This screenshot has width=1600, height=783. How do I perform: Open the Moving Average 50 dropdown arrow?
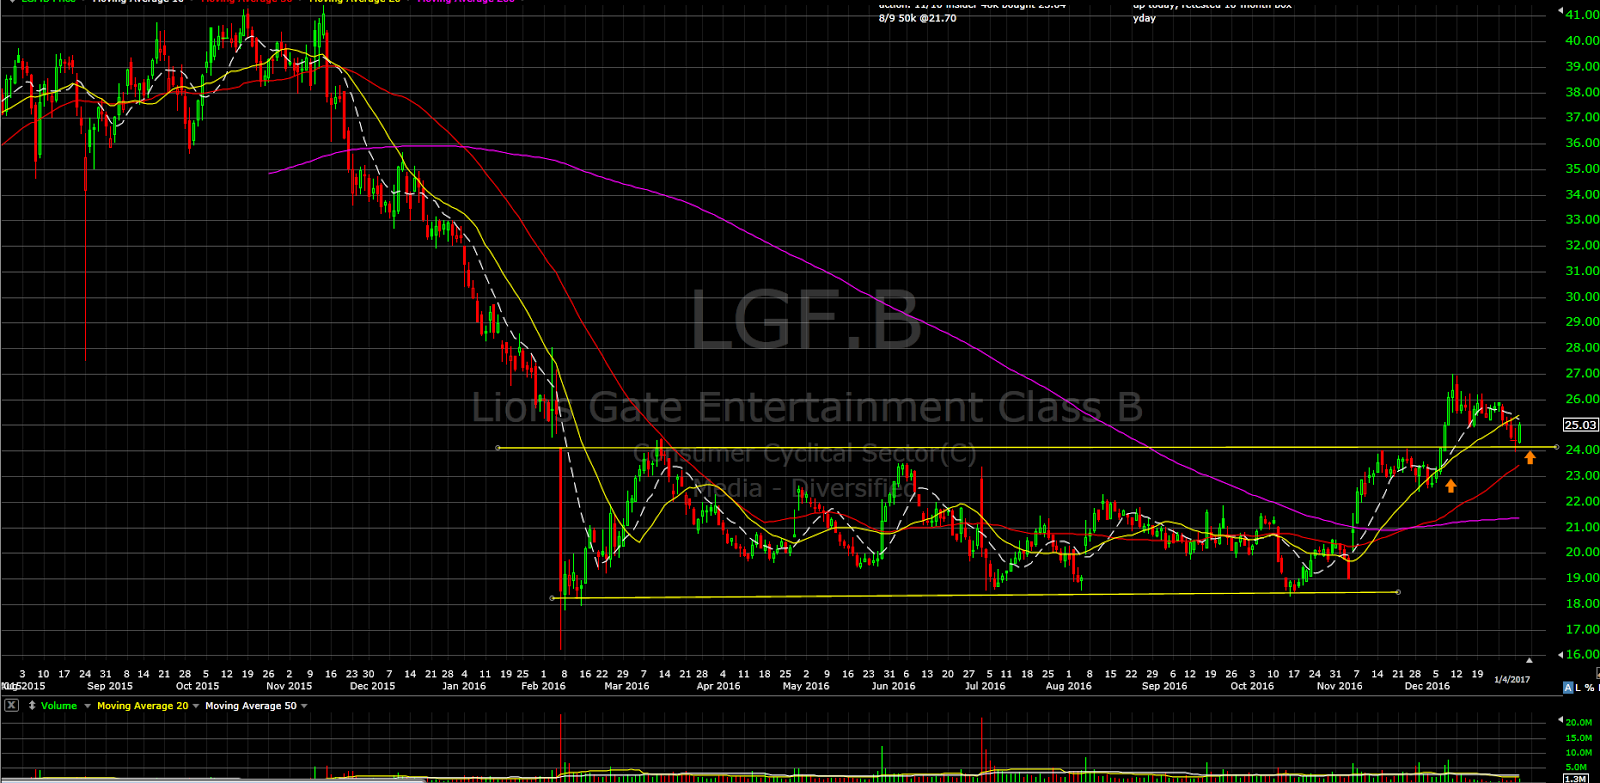pos(304,706)
